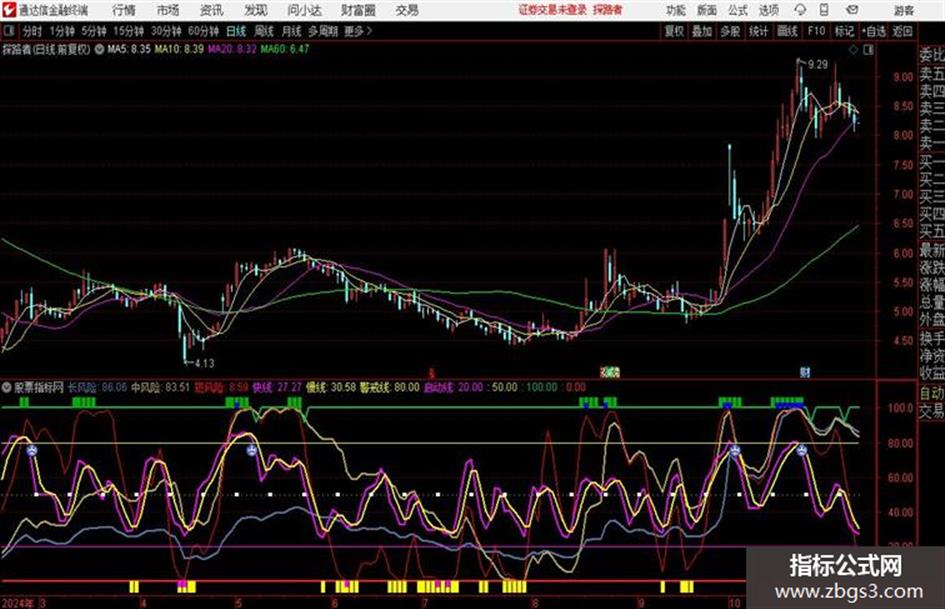Switch to 60分钟 period tab
Screen dimensions: 945x609
tap(203, 31)
